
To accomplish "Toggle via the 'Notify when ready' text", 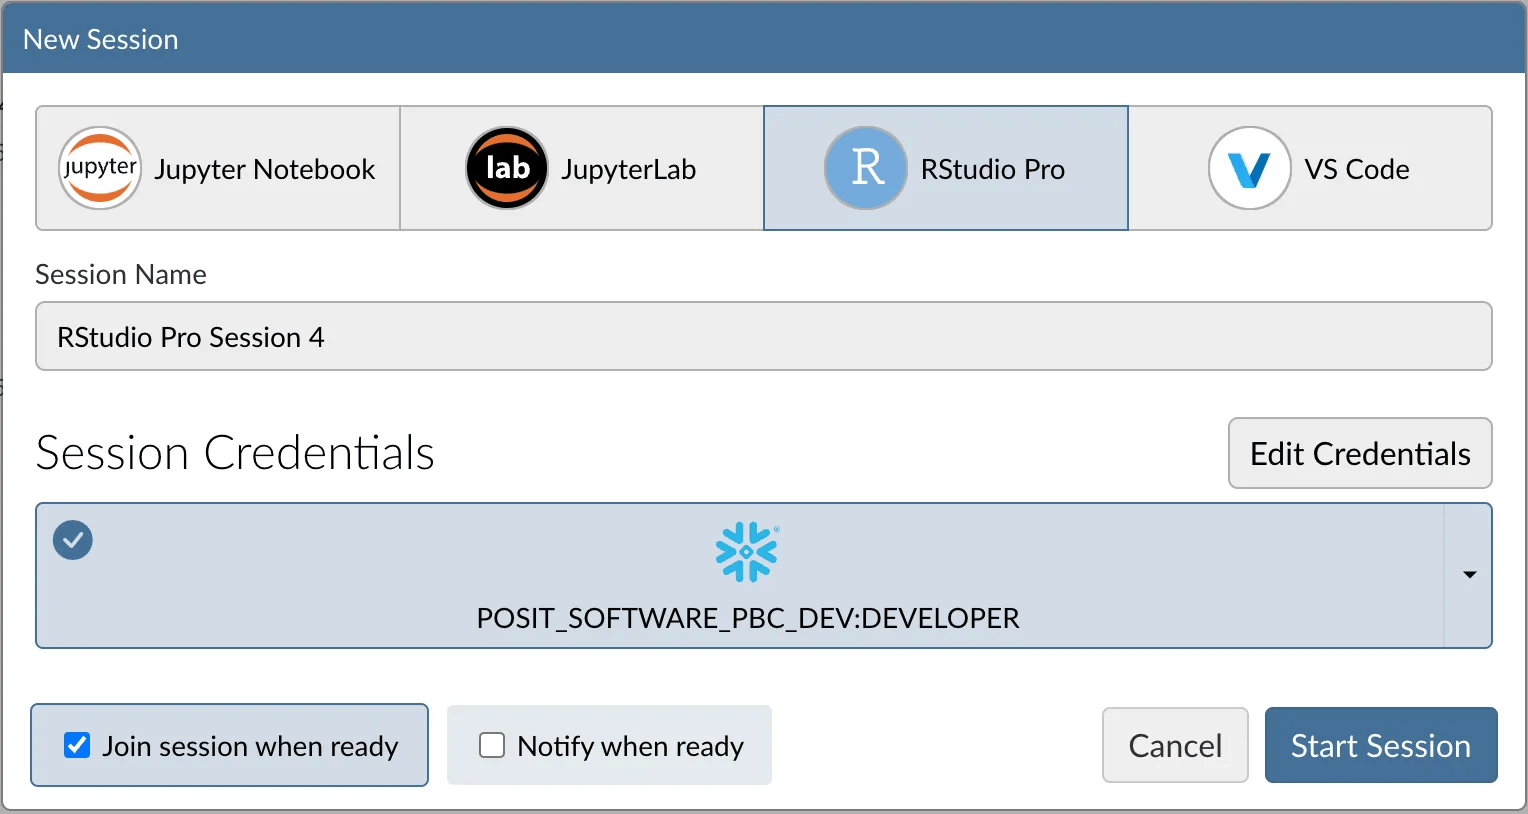I will click(630, 746).
